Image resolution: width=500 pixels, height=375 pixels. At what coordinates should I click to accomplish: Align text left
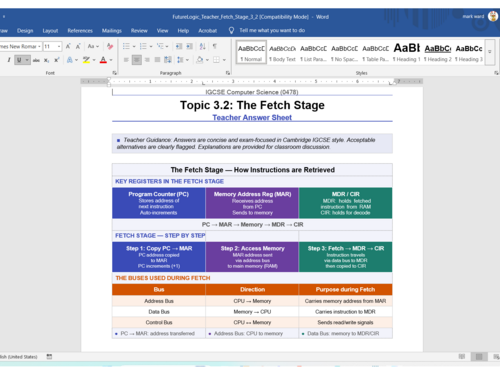click(126, 60)
